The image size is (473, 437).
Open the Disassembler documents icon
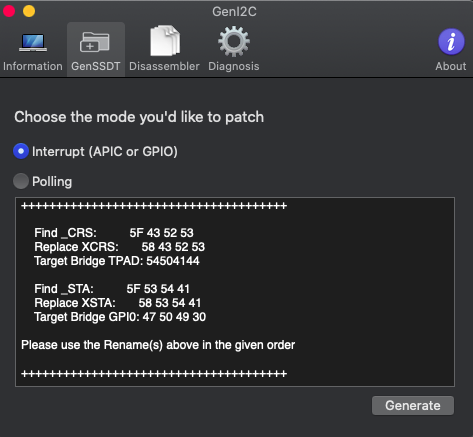165,41
